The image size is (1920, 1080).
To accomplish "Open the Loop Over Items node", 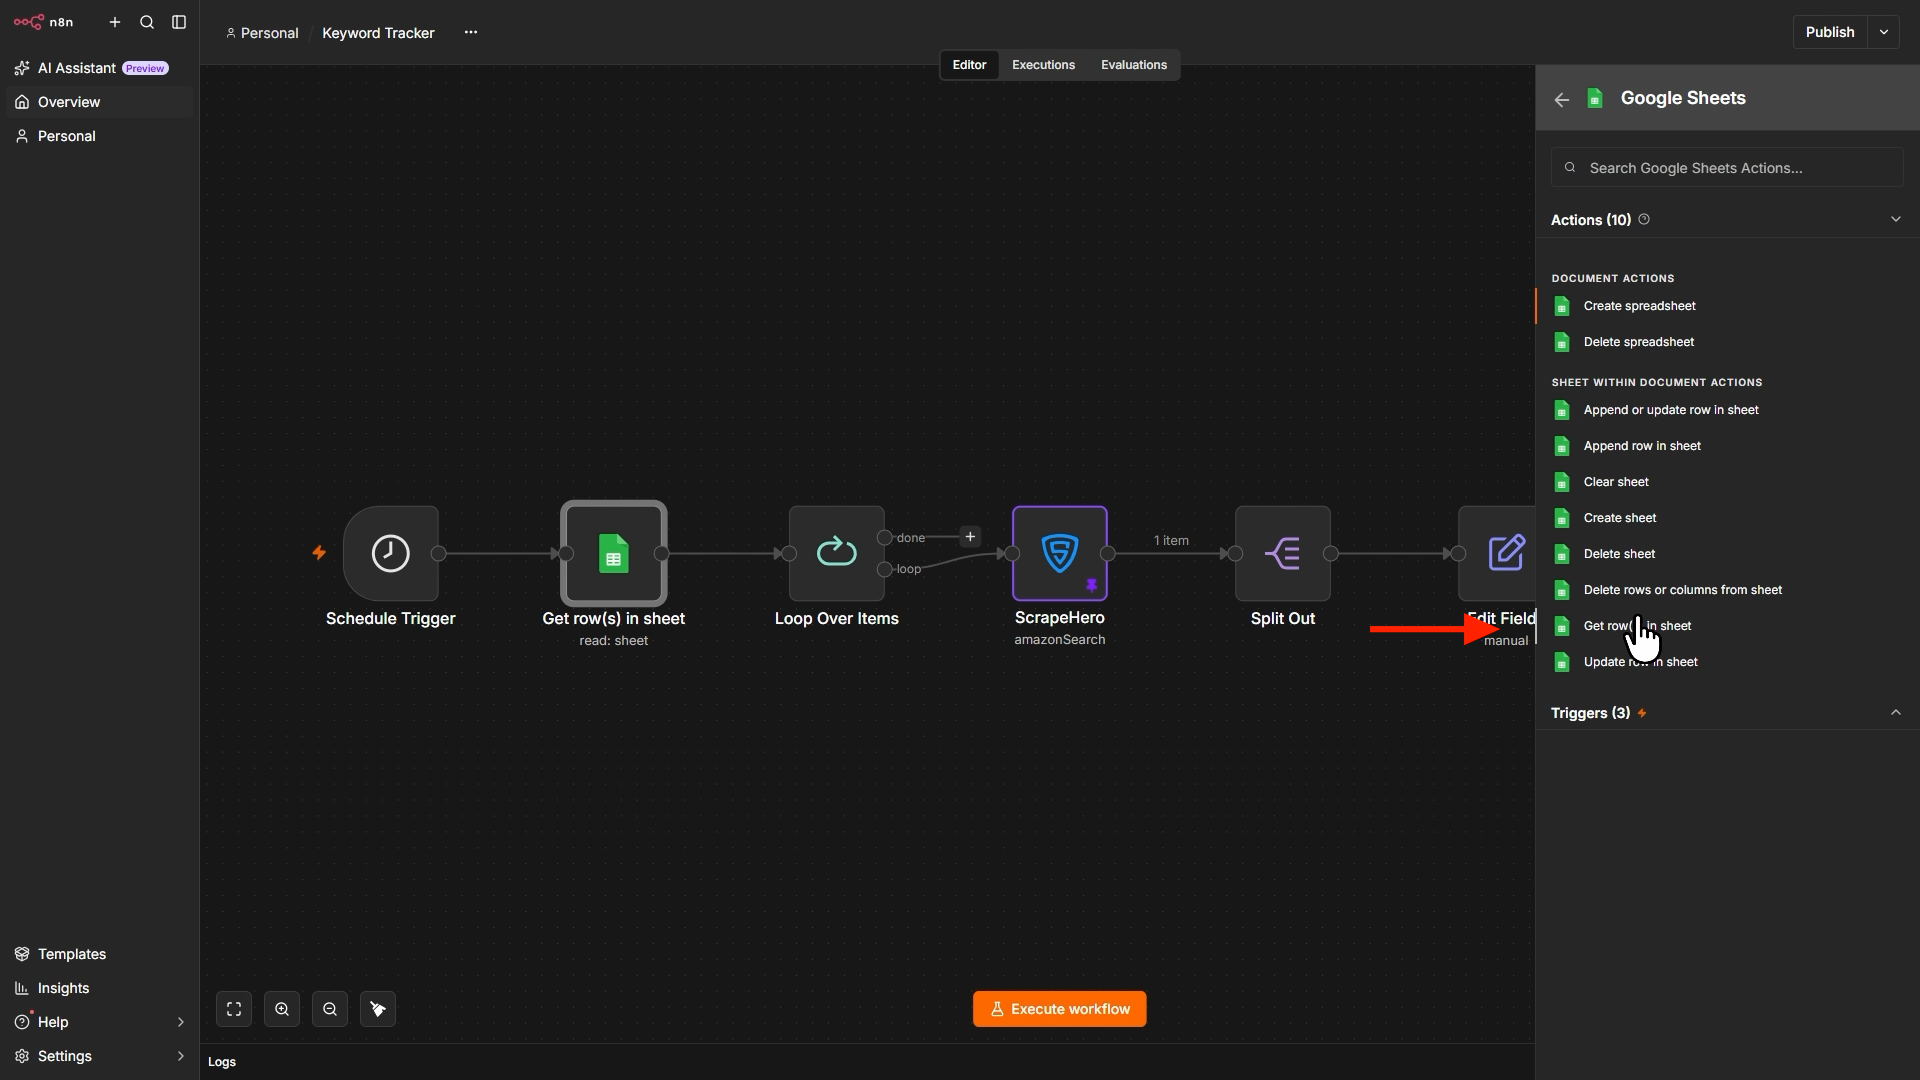I will 836,553.
